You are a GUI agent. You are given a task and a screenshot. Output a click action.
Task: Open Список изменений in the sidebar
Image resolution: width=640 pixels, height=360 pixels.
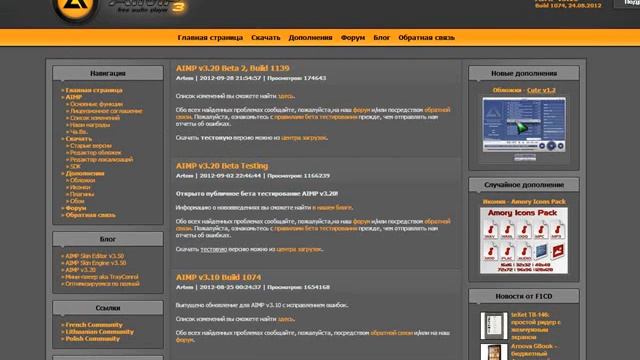pyautogui.click(x=95, y=118)
